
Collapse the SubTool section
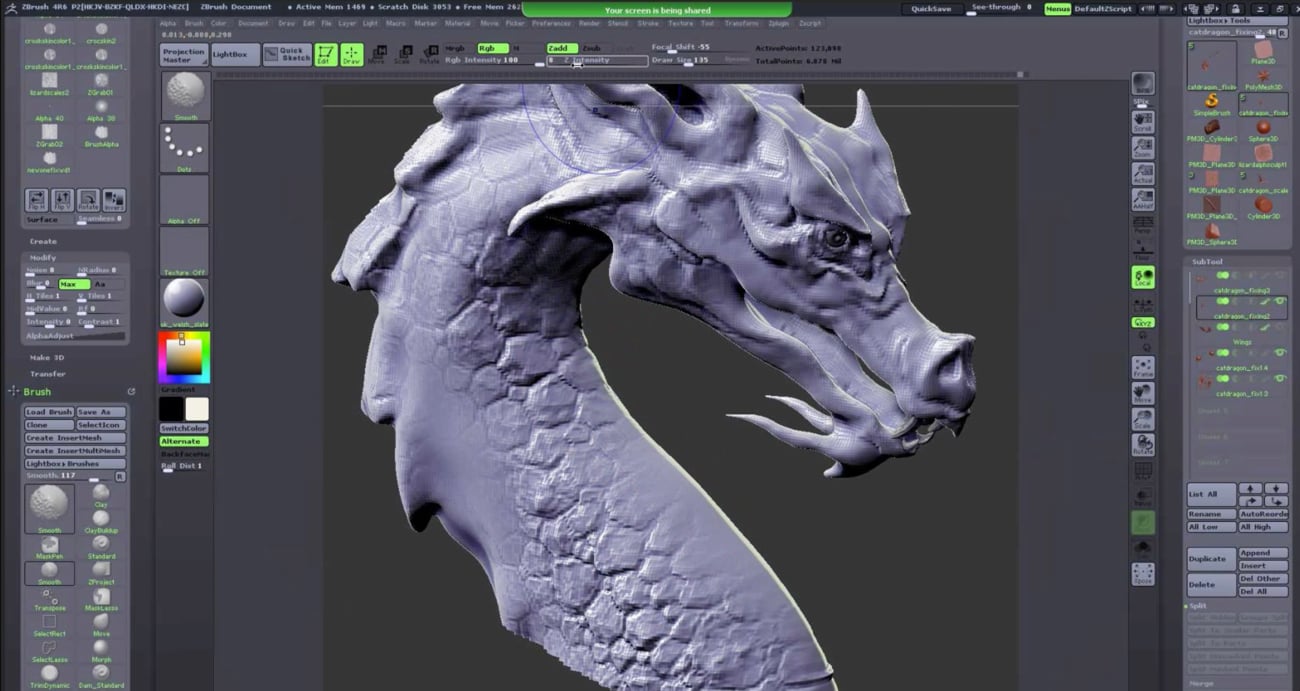tap(1207, 261)
